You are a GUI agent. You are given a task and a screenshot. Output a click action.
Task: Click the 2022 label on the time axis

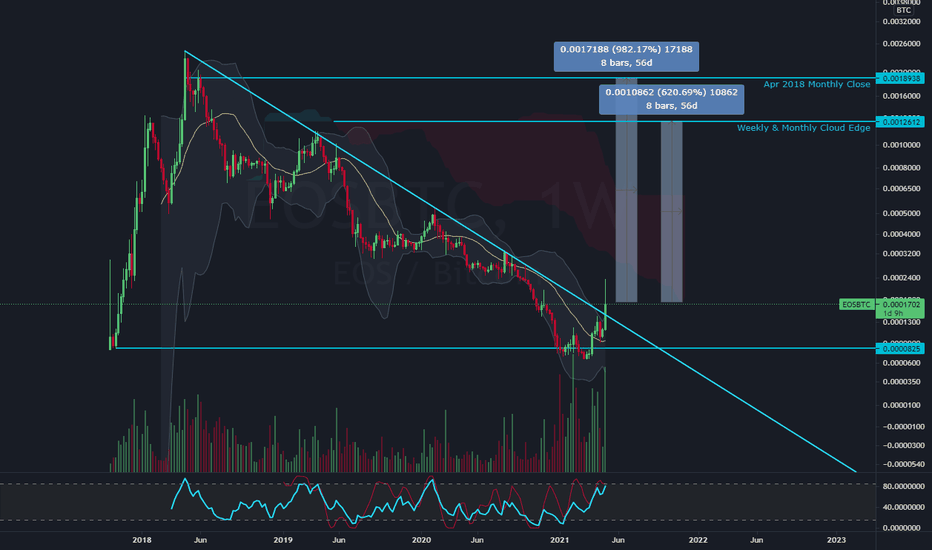click(698, 540)
